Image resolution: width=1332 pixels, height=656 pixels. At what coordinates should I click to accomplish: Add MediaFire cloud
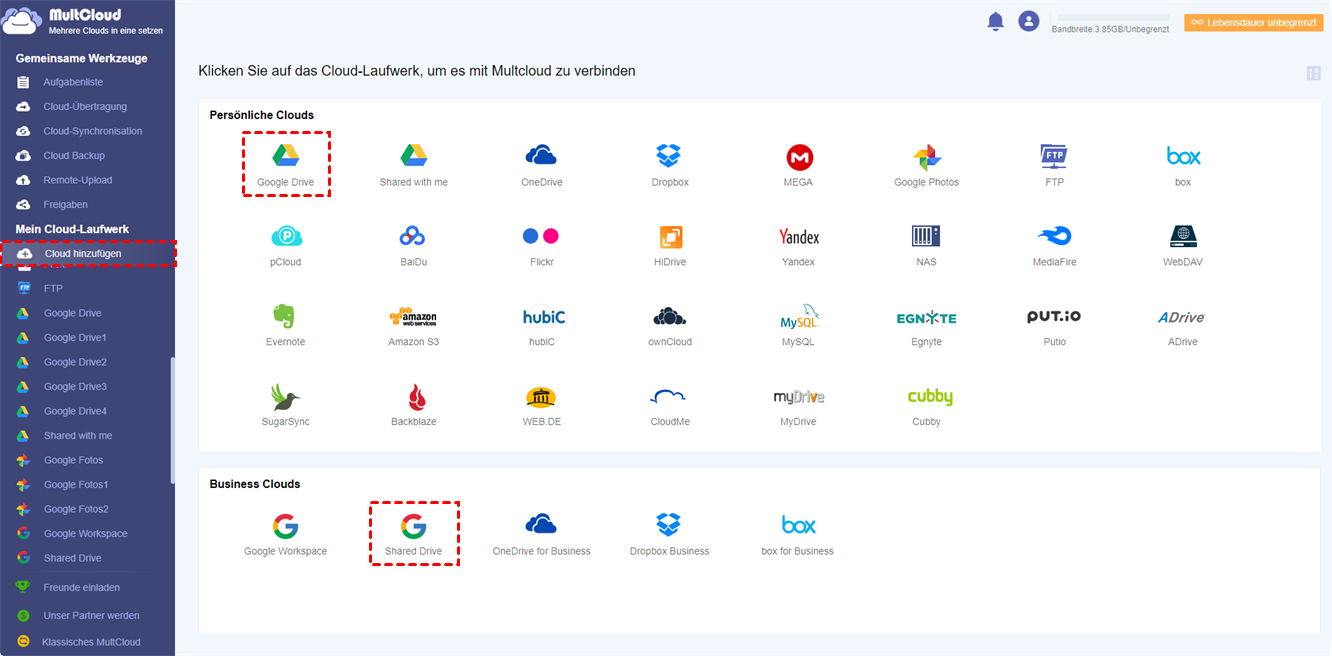pyautogui.click(x=1054, y=236)
